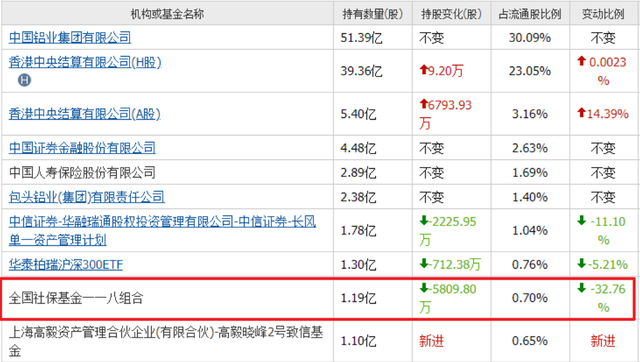Open 香港中央结算有限公司(H股) link

[x=85, y=62]
